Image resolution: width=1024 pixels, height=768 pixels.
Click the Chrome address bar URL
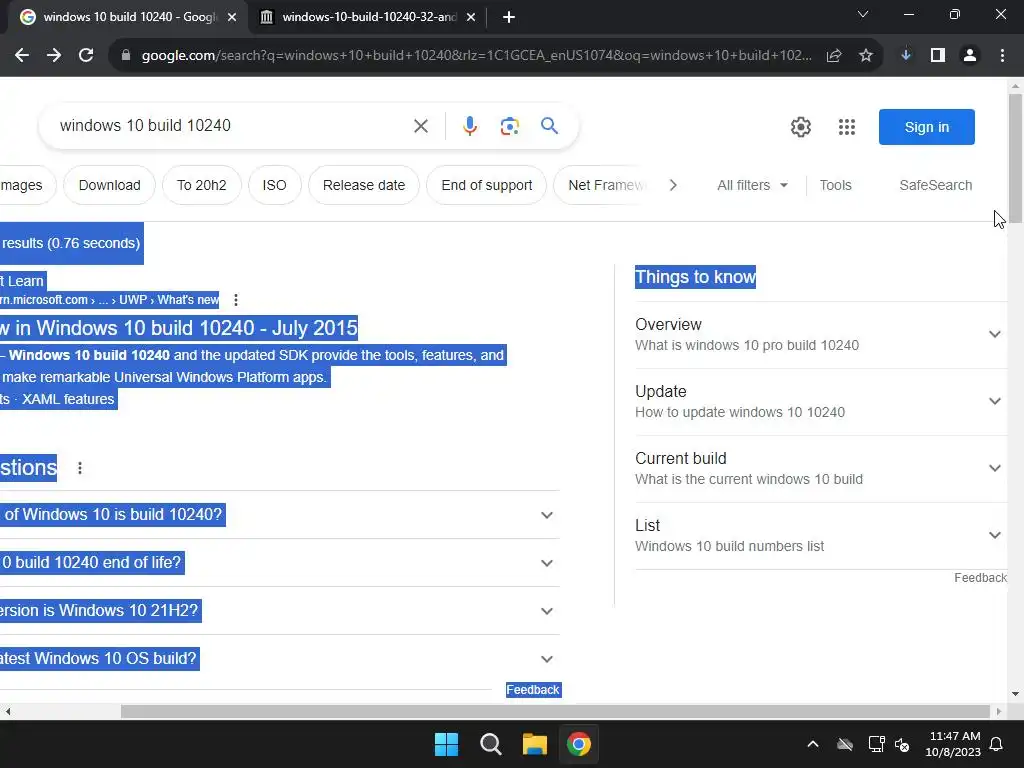coord(477,56)
